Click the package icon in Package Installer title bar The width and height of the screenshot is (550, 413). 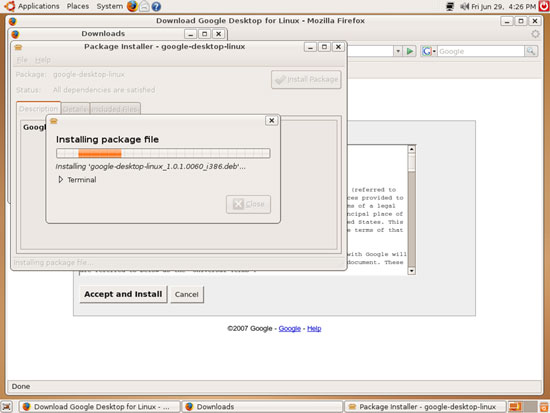pyautogui.click(x=18, y=47)
